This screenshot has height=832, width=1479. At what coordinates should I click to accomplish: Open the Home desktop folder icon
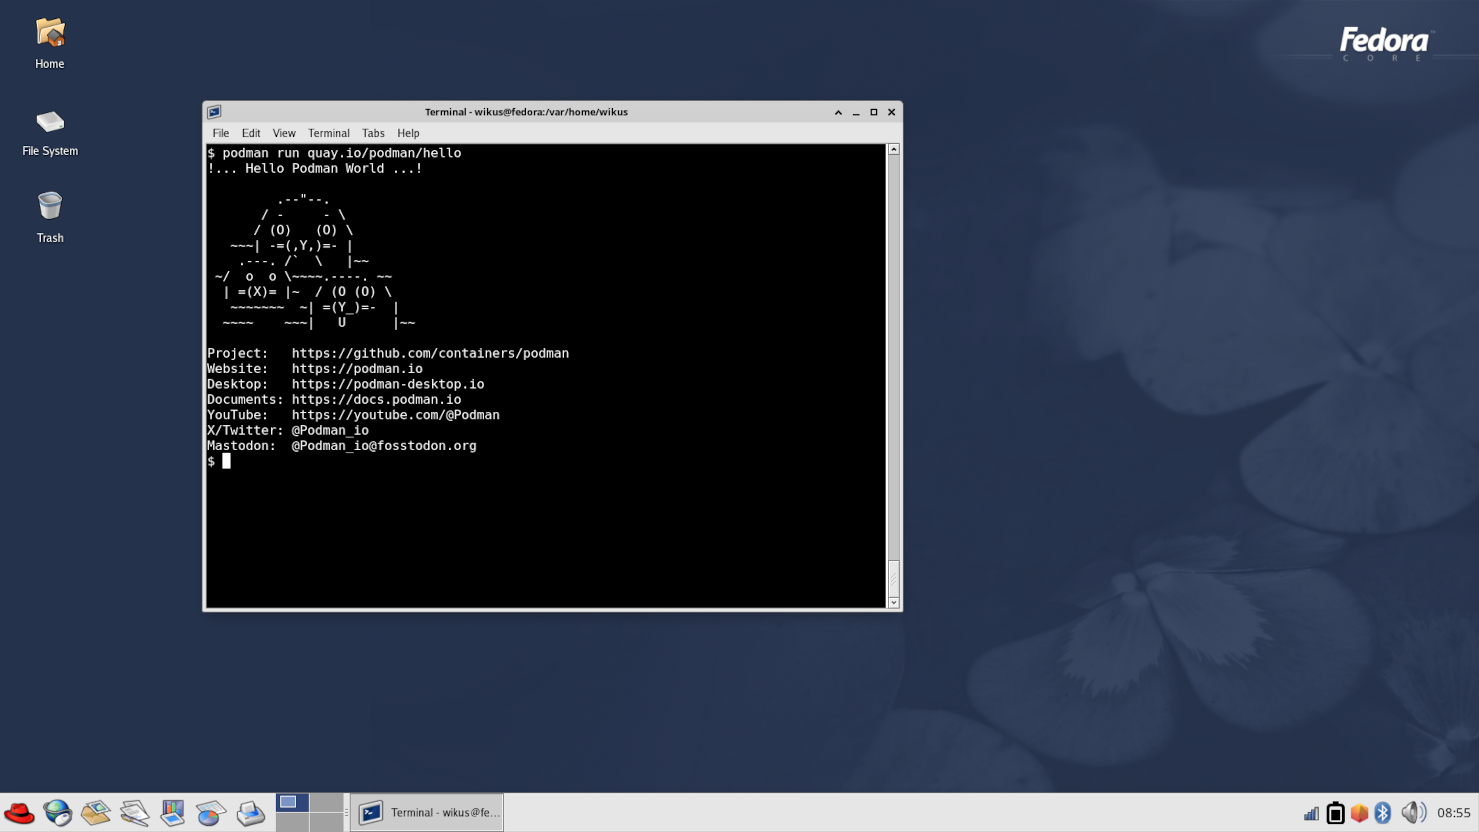50,43
